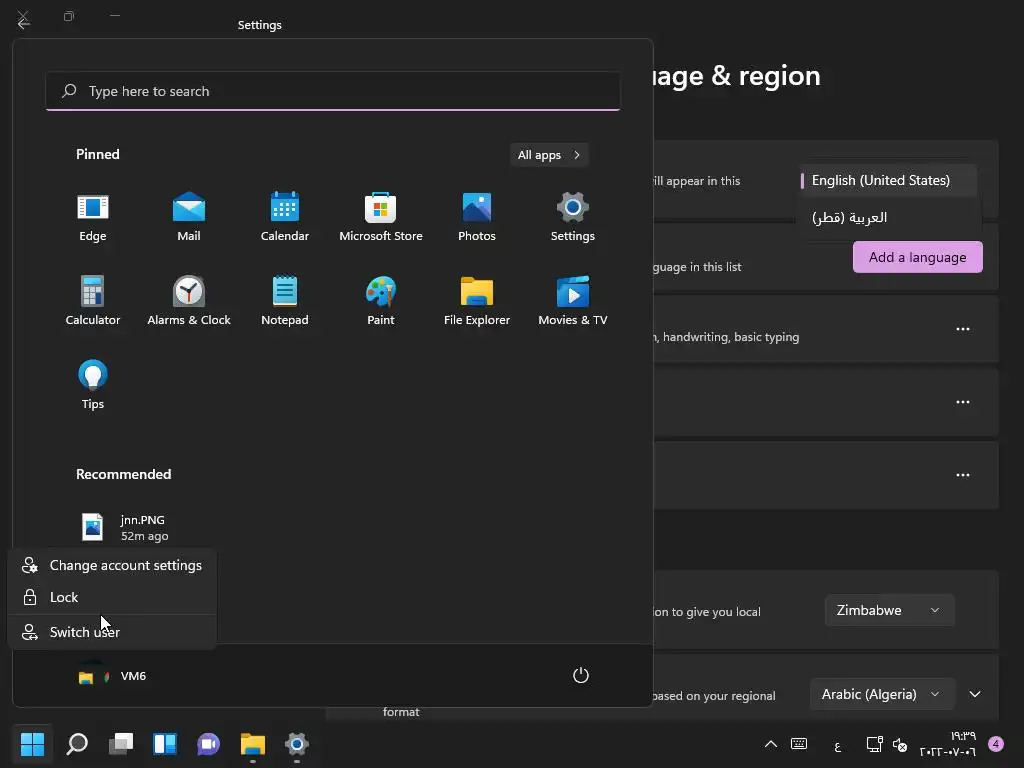Viewport: 1024px width, 768px height.
Task: Launch the Paint app
Action: [381, 301]
